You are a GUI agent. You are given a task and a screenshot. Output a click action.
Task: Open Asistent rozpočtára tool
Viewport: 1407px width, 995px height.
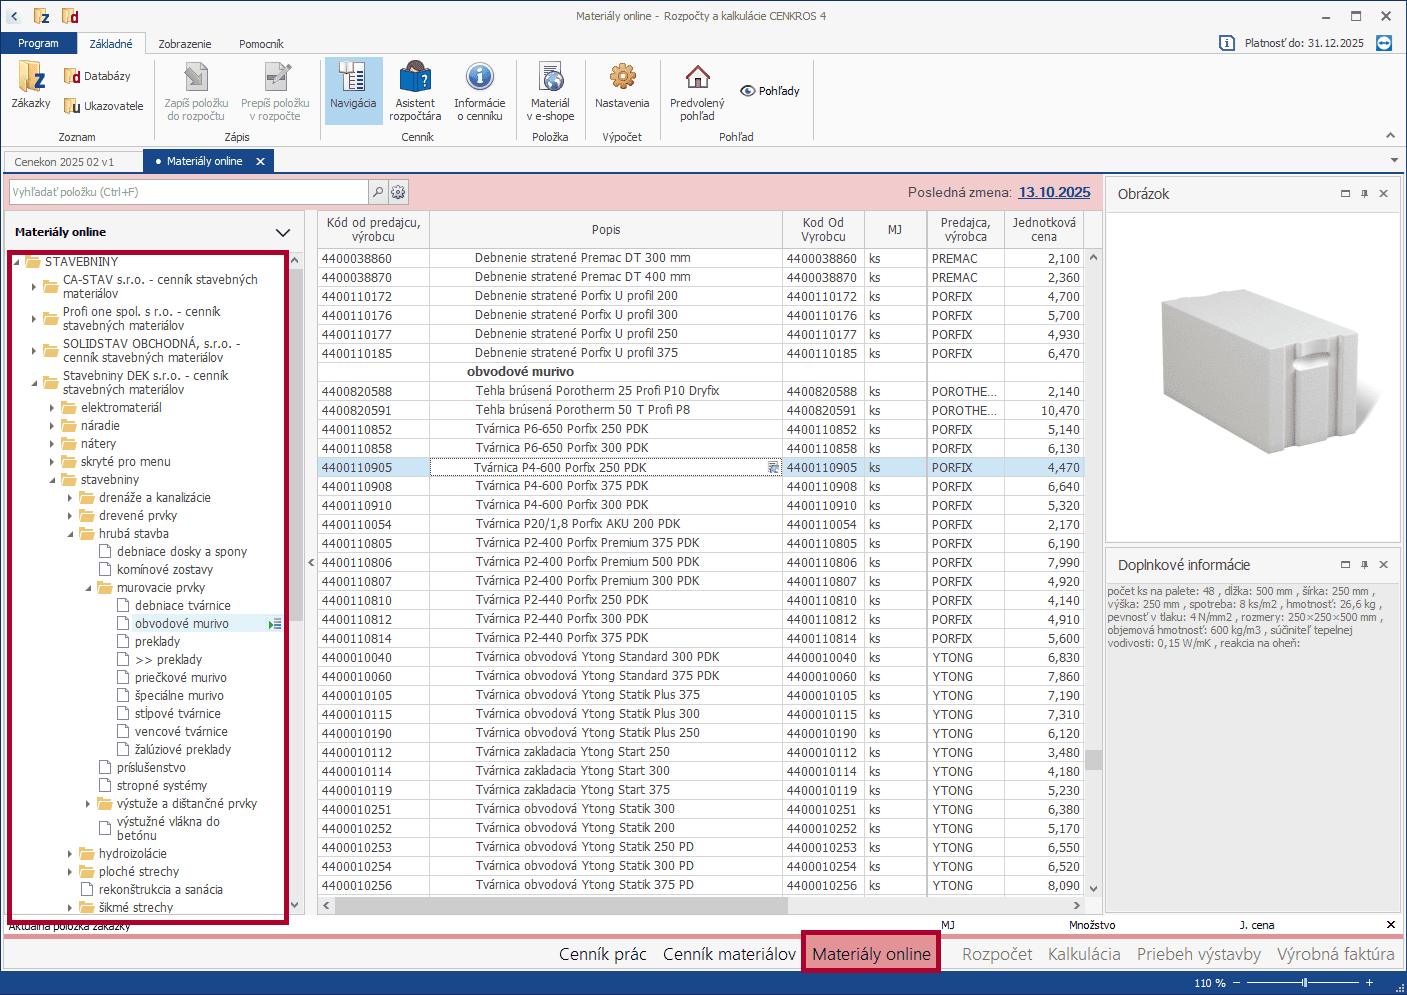415,90
